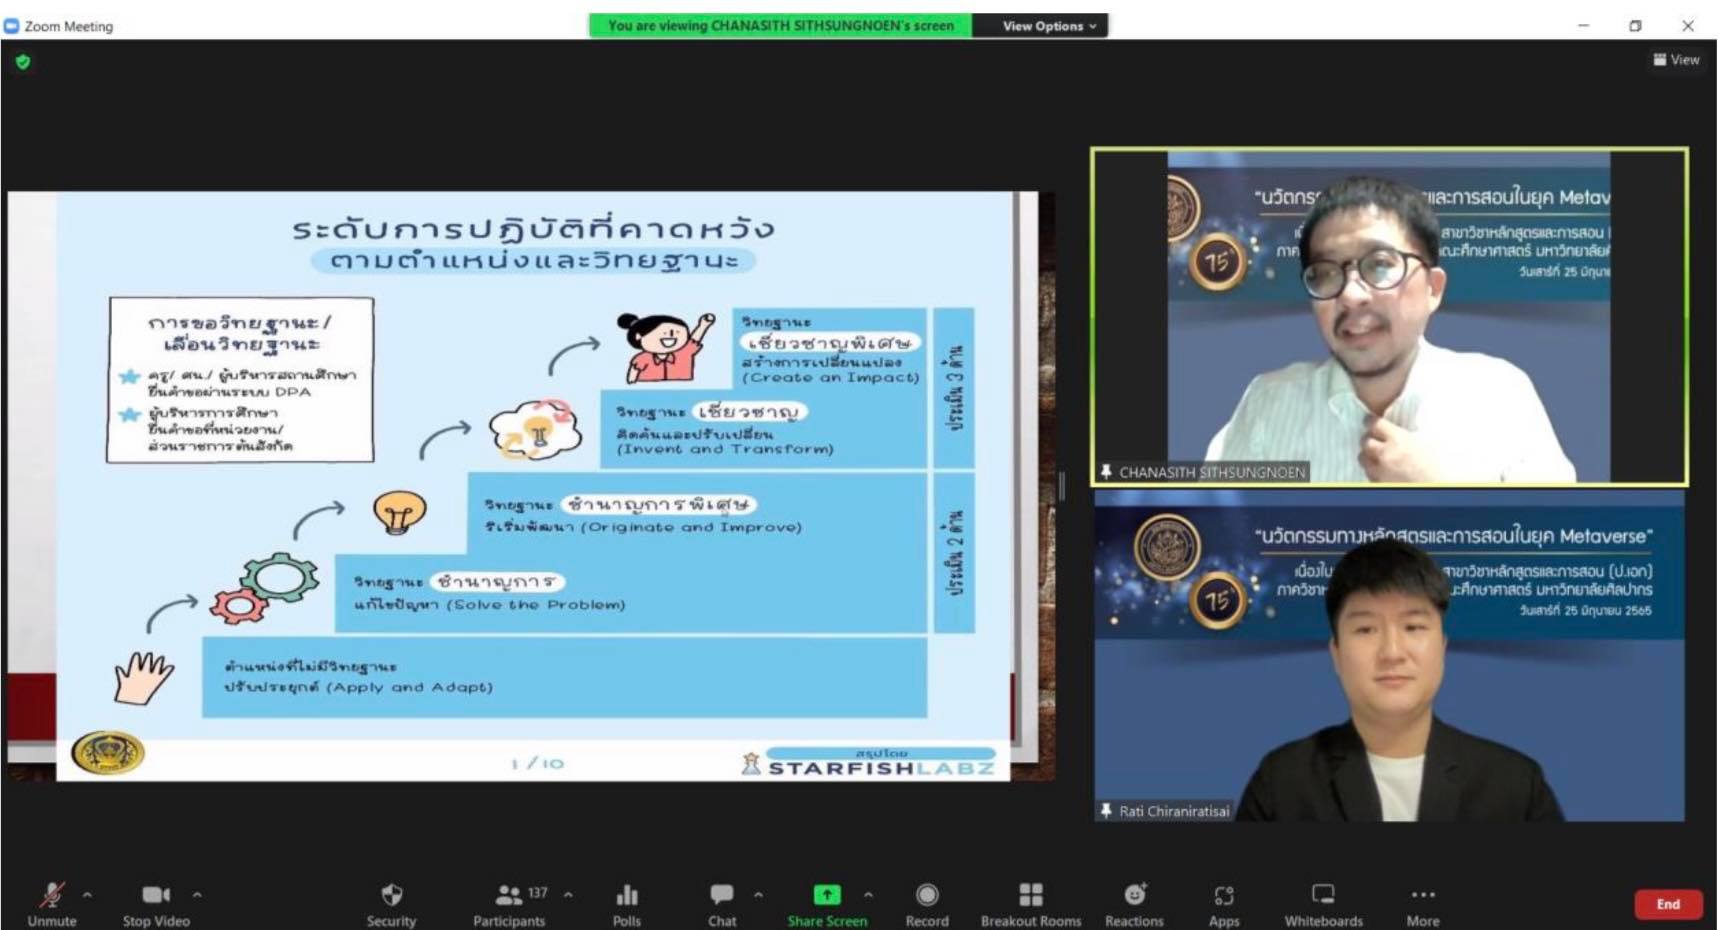Open Breakout Rooms

tap(1030, 902)
